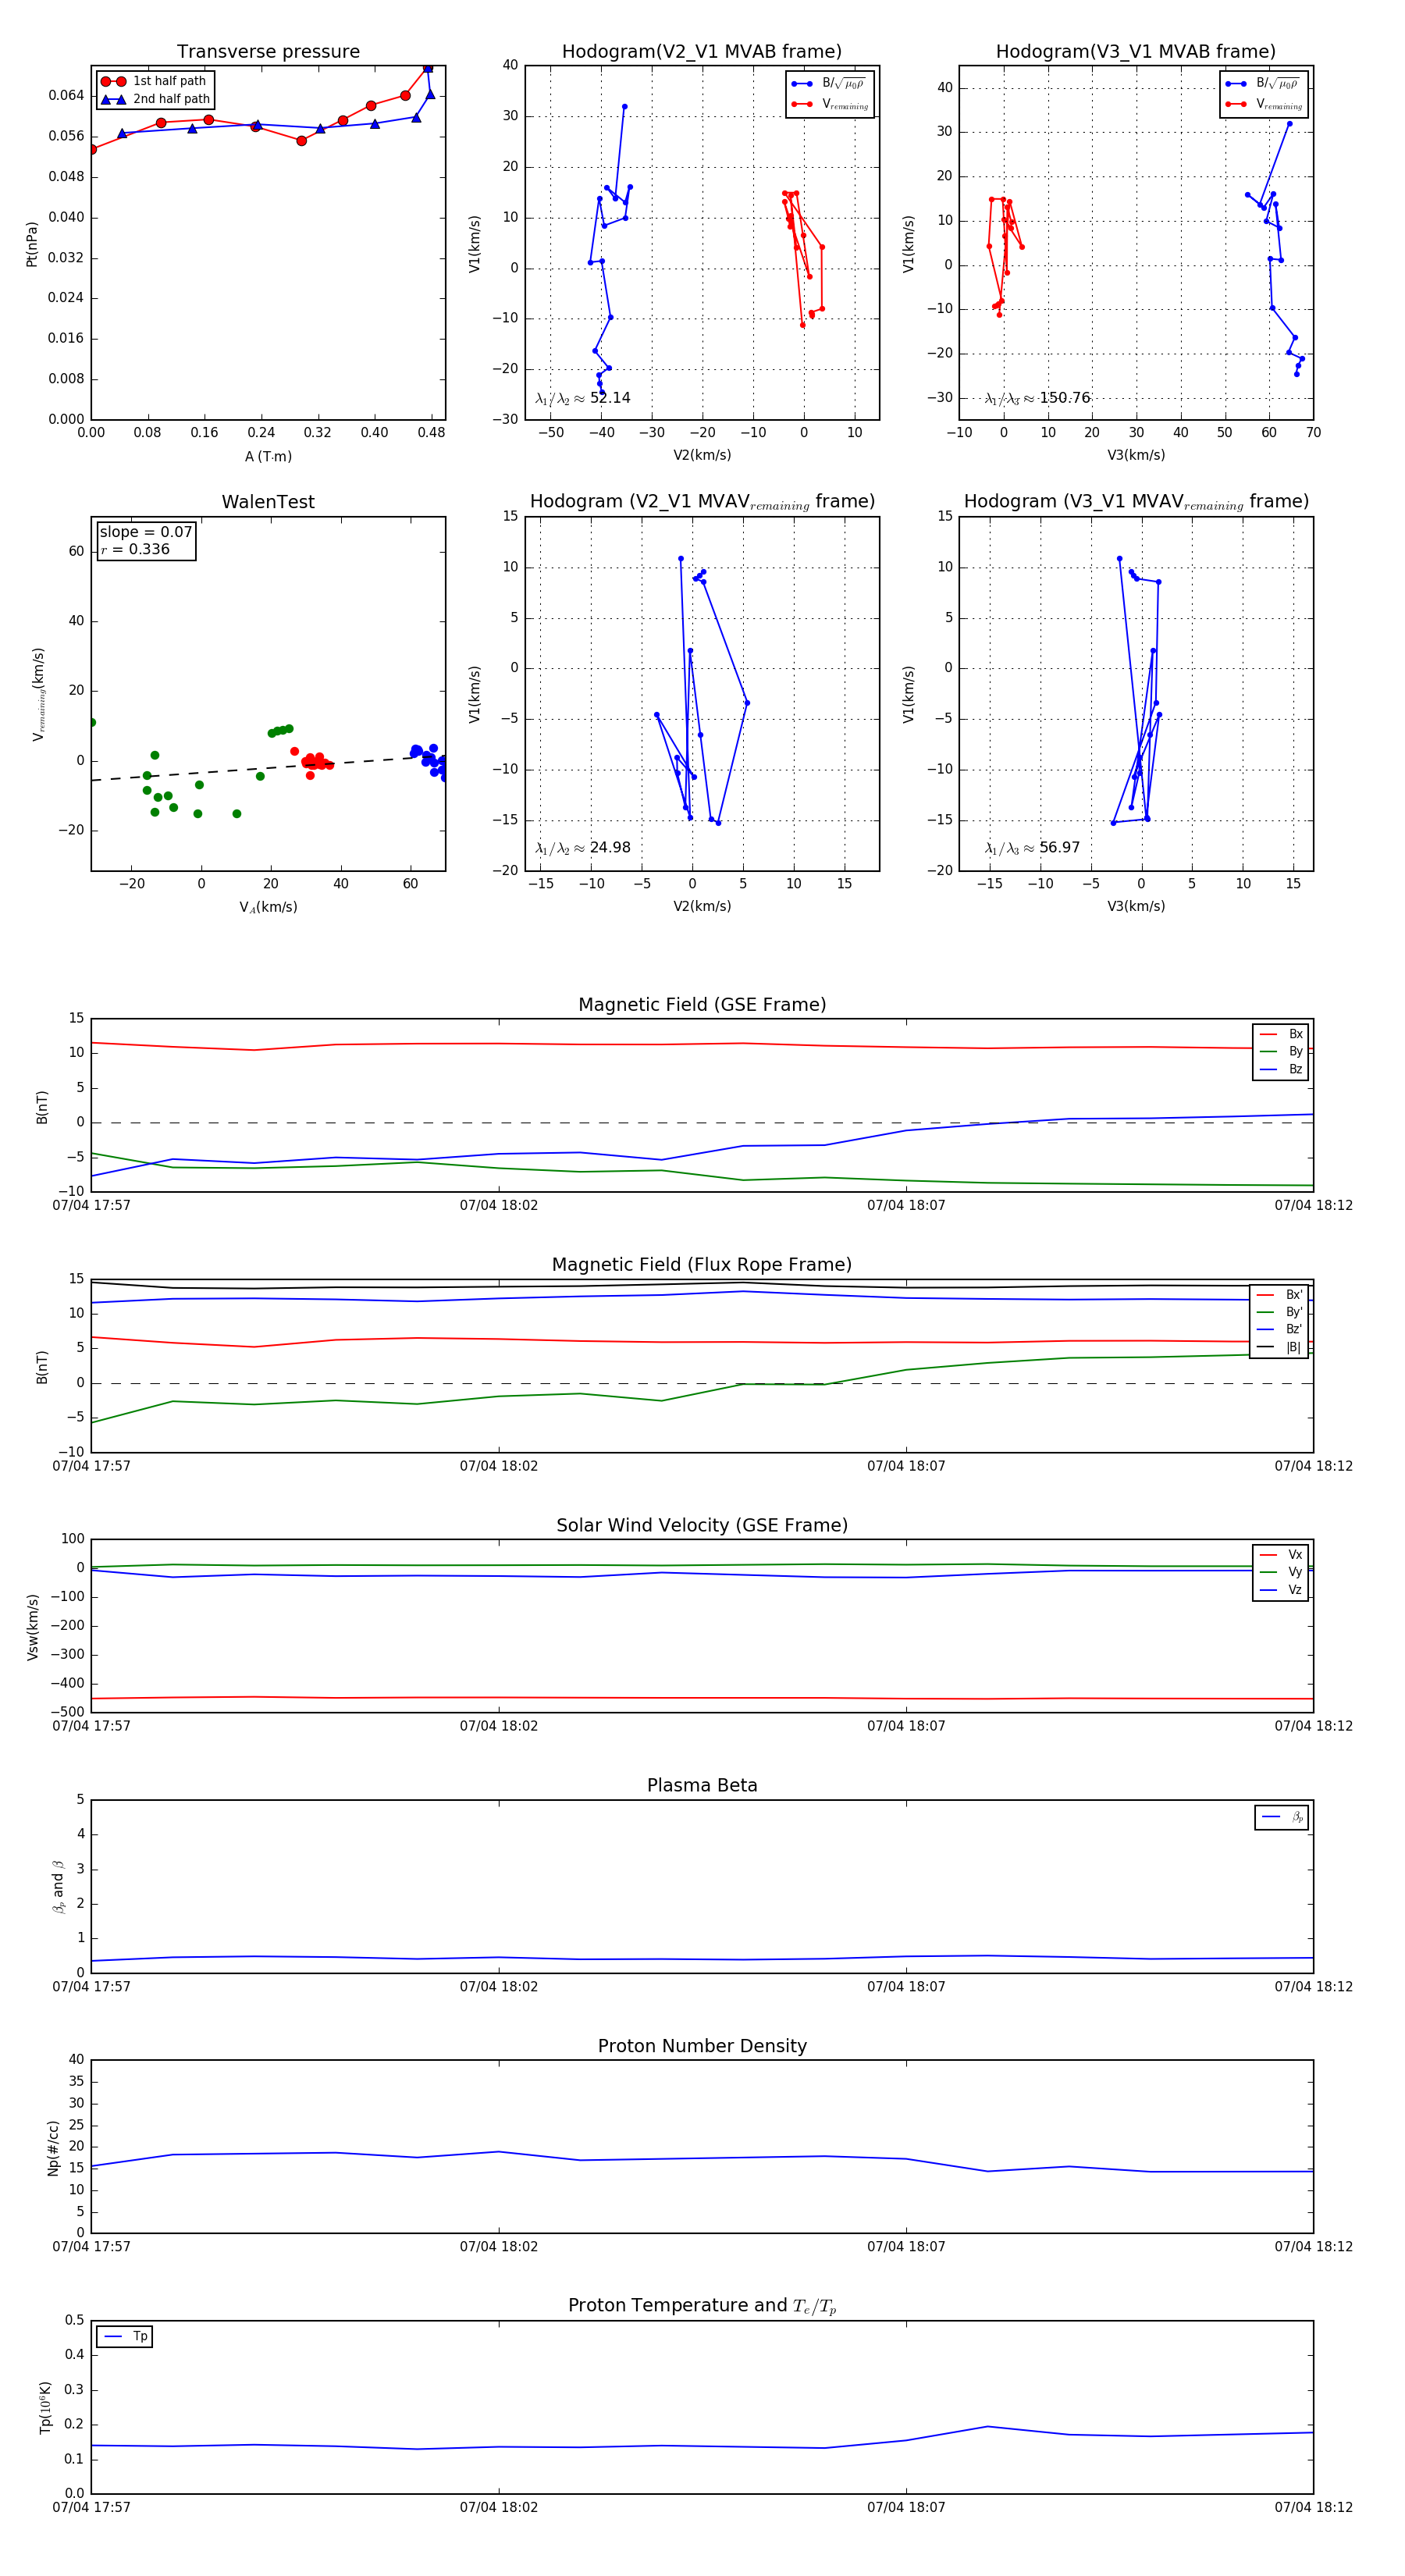Click the "Hodogram (V2_V1 MVAV remaining frame)" title

tap(702, 502)
